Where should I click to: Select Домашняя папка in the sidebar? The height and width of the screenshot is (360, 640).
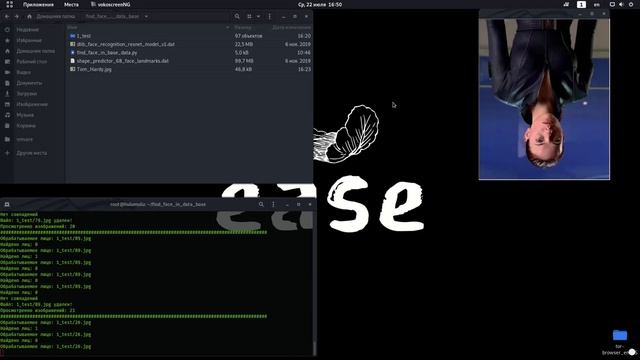coord(36,51)
